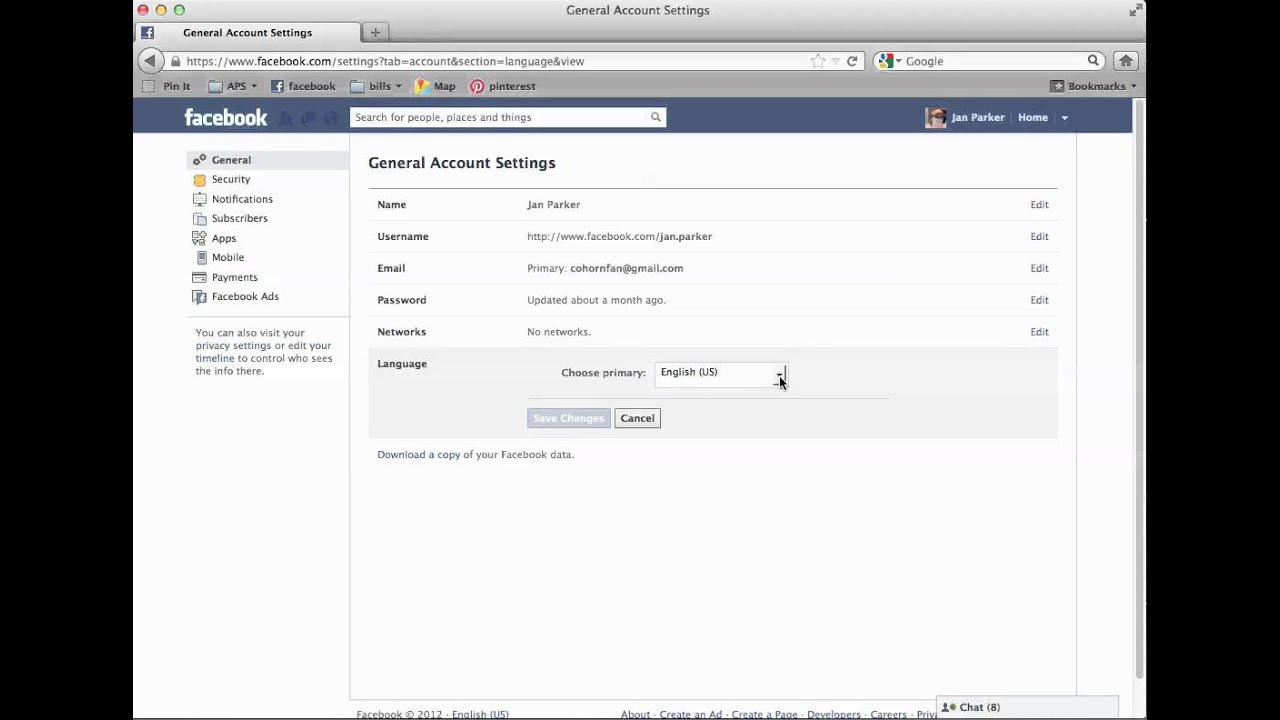Click the Language row label

click(x=402, y=363)
